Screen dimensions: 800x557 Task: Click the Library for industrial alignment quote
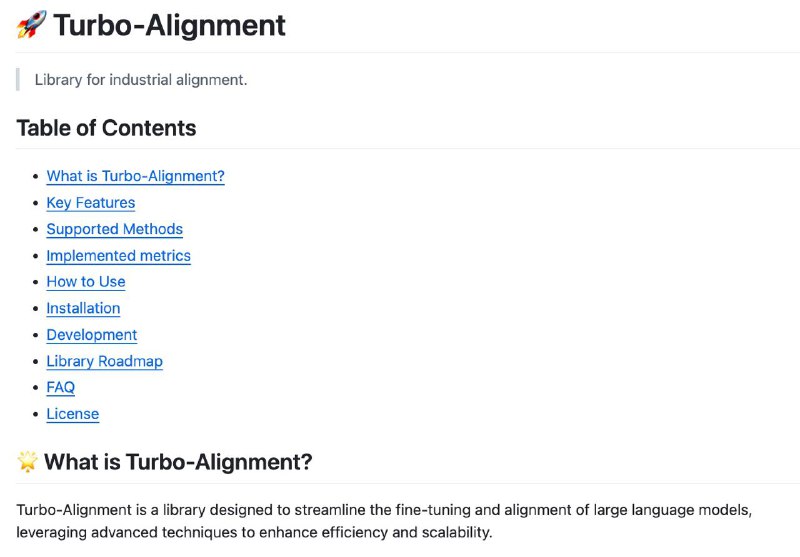pos(141,80)
